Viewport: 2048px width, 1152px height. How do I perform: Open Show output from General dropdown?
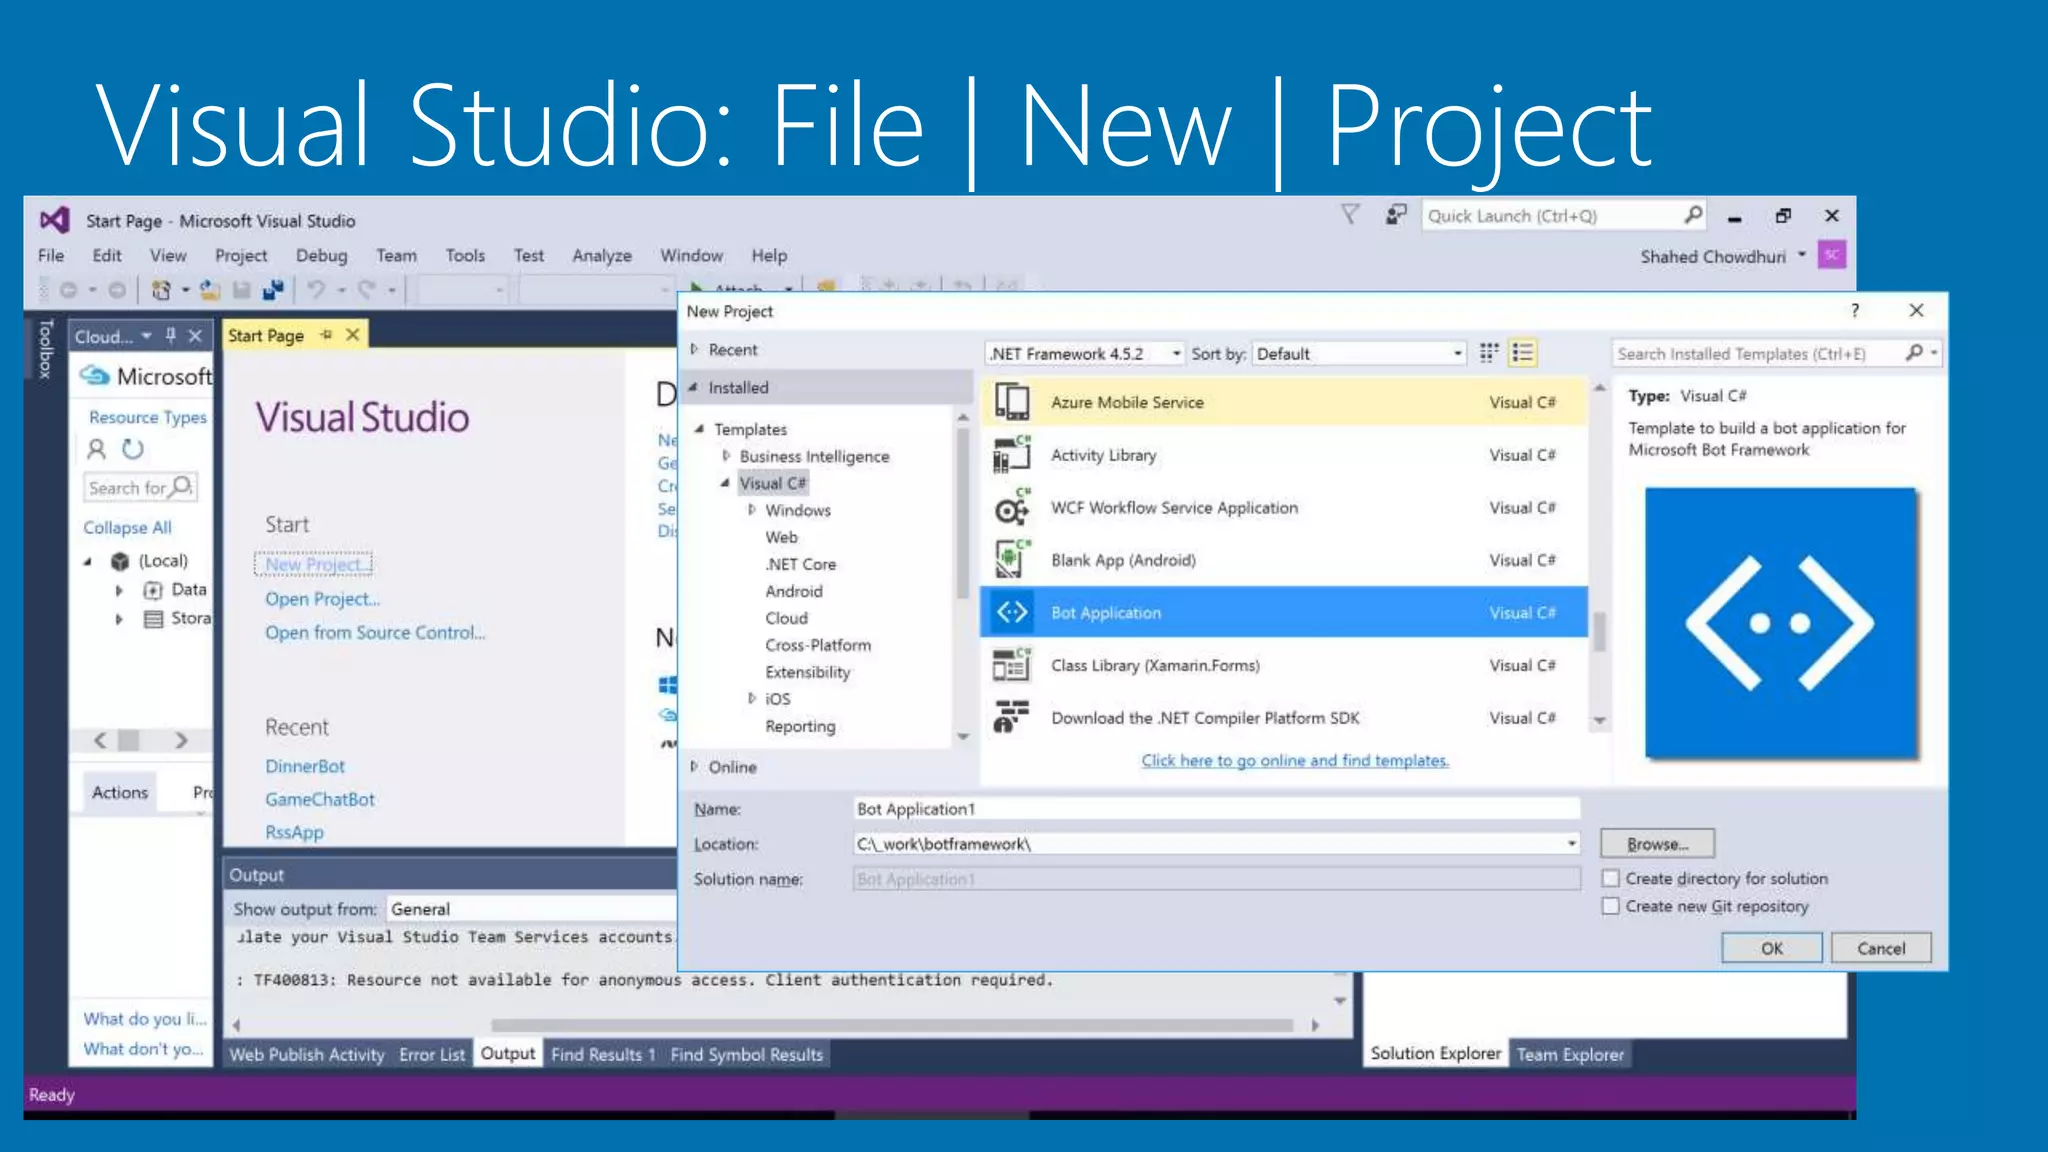click(531, 909)
